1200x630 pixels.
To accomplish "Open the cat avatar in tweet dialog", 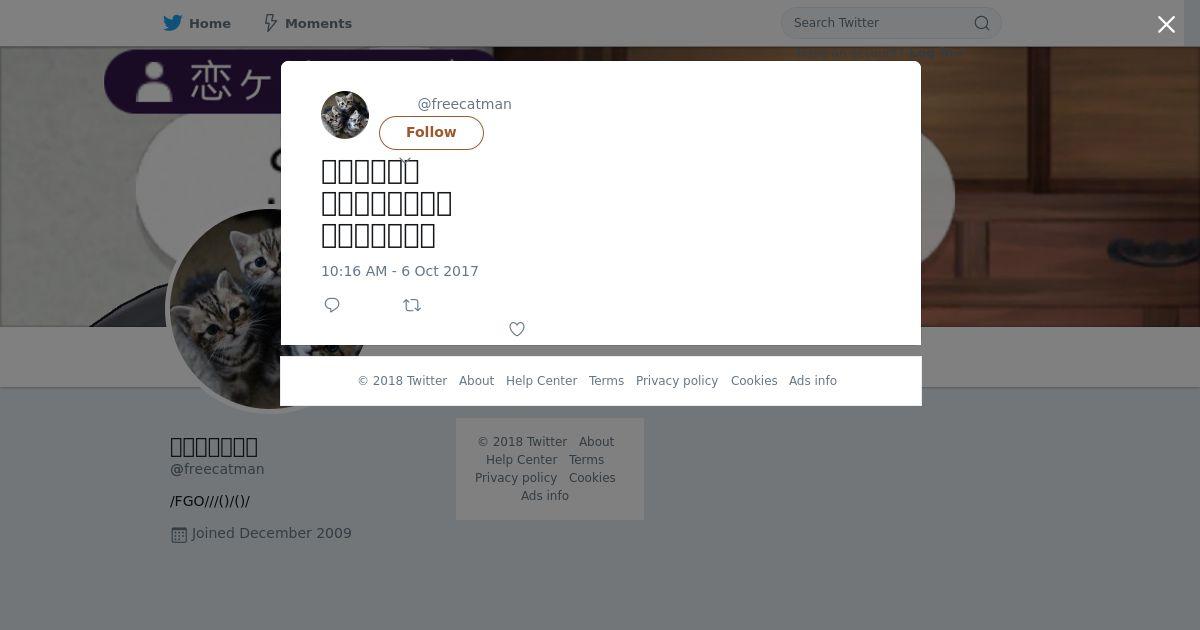I will pos(345,115).
